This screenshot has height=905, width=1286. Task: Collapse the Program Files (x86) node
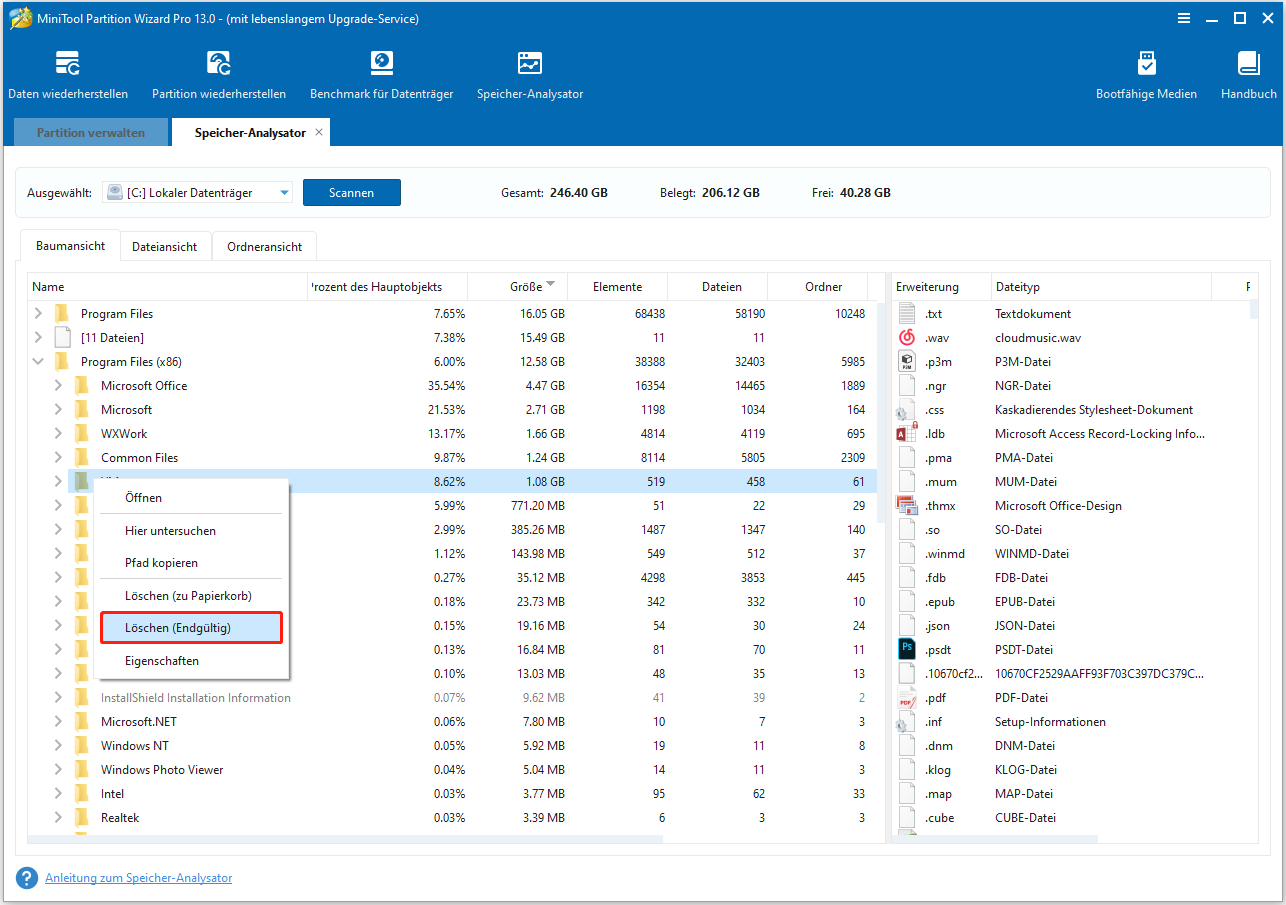[38, 361]
